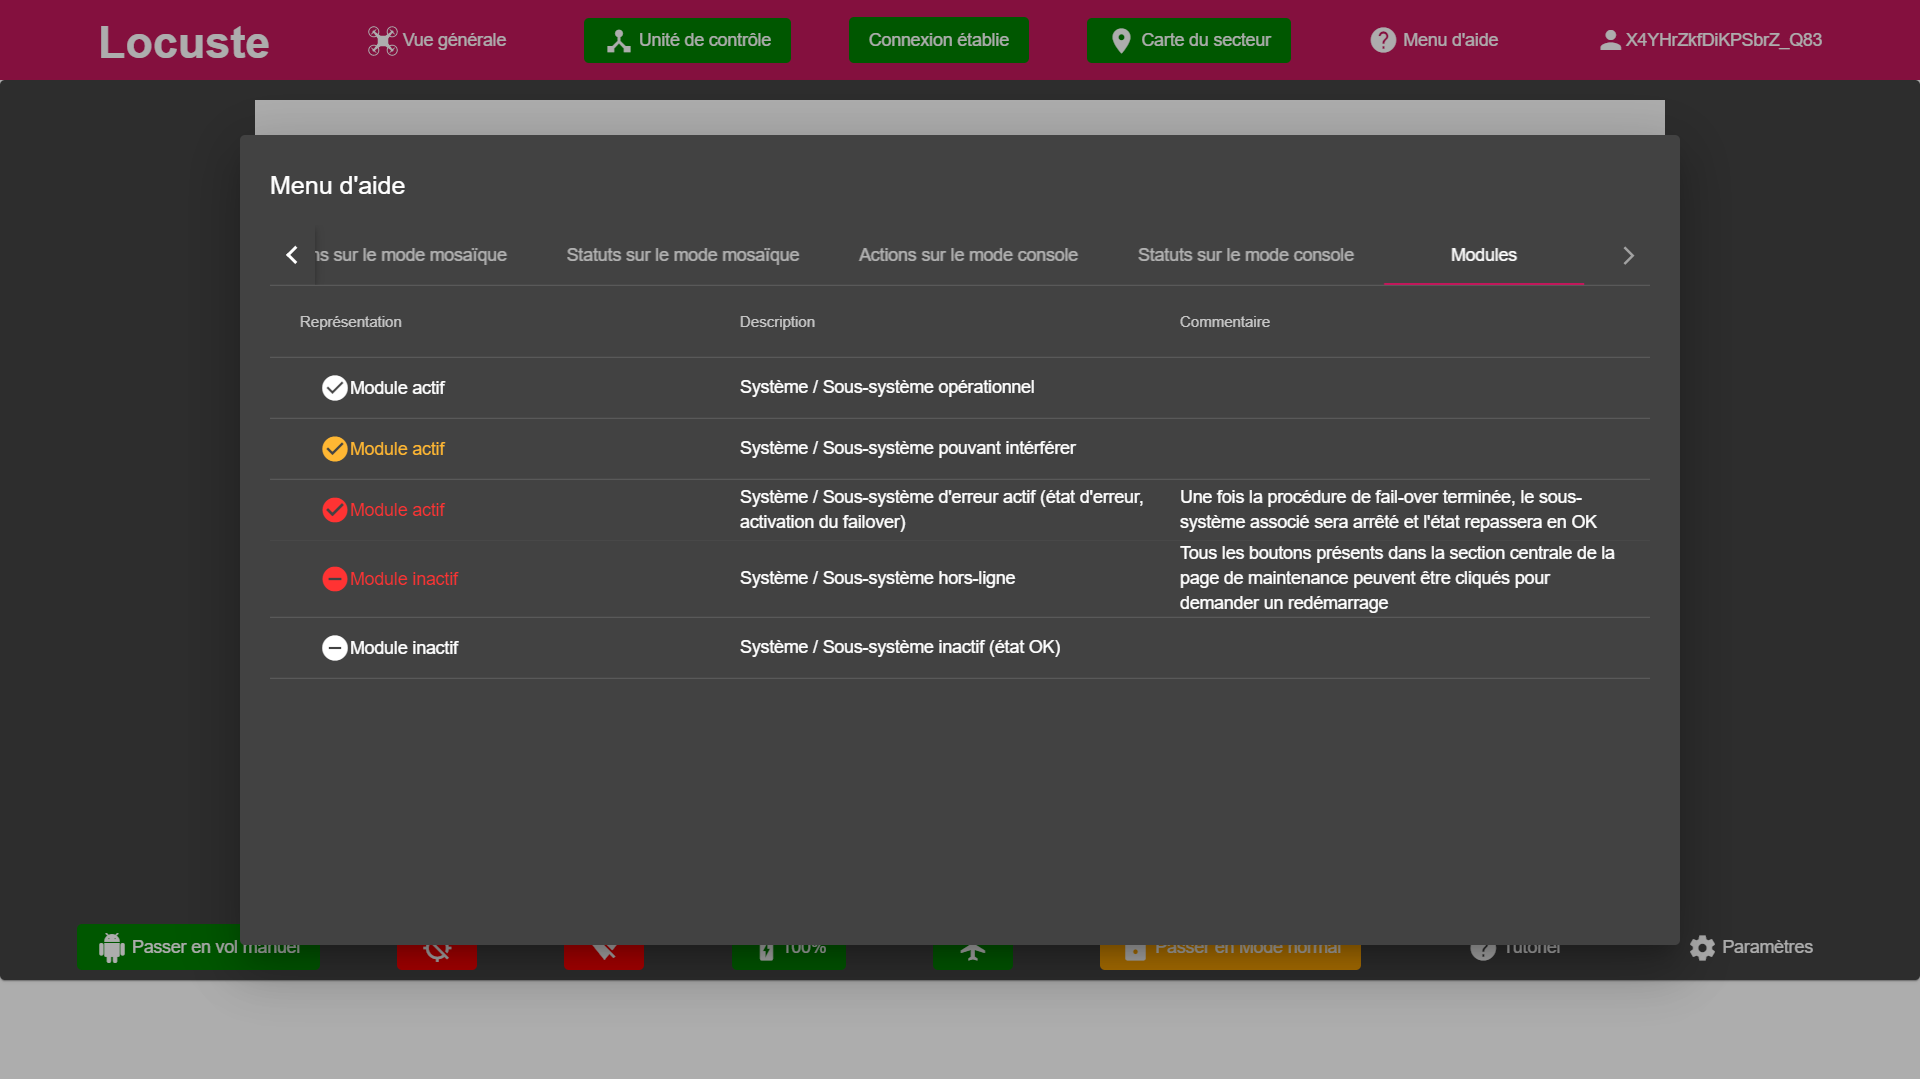Open user X4YHrZkfDiKPSbrZ_Q83 profile
The image size is (1920, 1079).
coord(1709,41)
